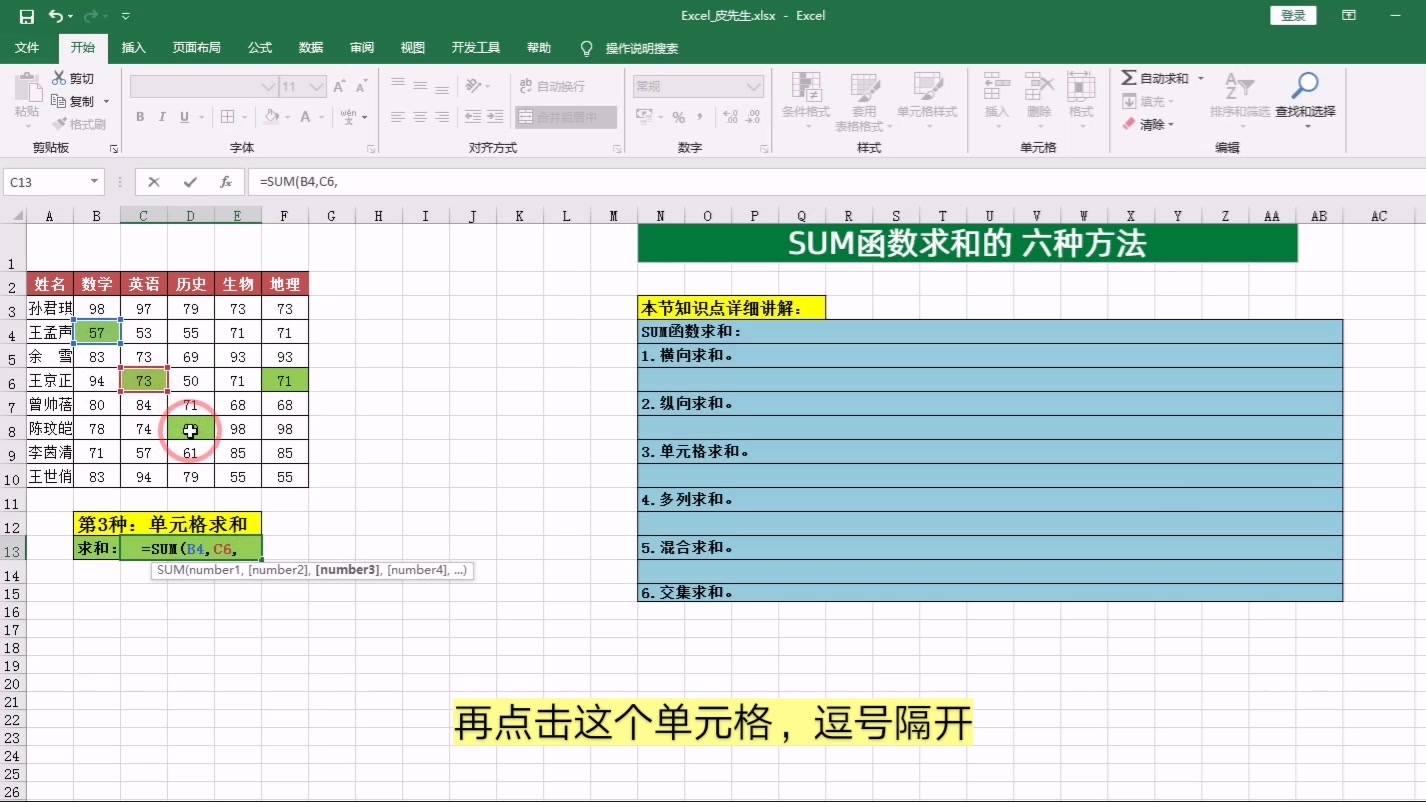
Task: Expand the AutoSum dropdown arrow
Action: [x=1201, y=78]
